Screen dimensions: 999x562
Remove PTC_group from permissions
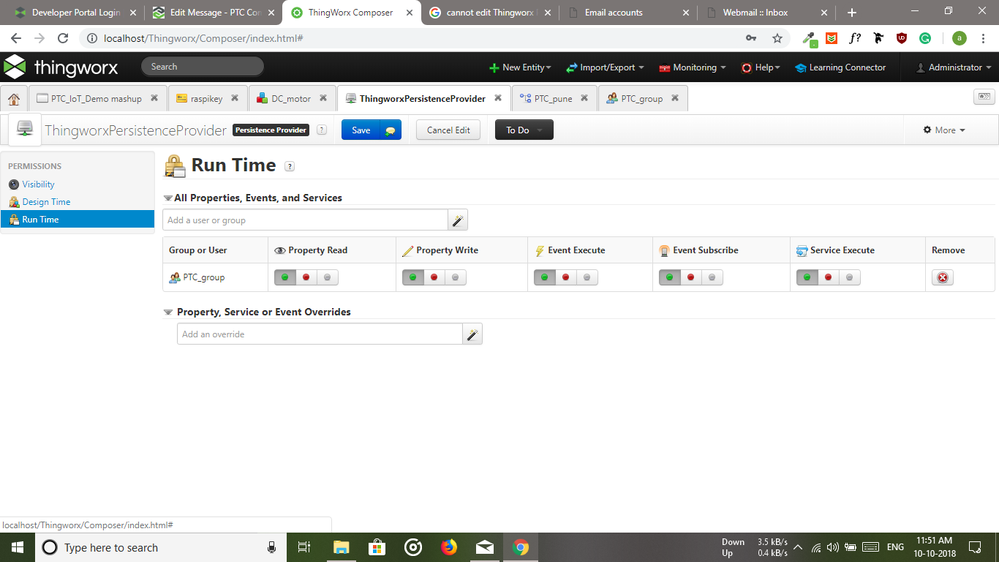(942, 278)
